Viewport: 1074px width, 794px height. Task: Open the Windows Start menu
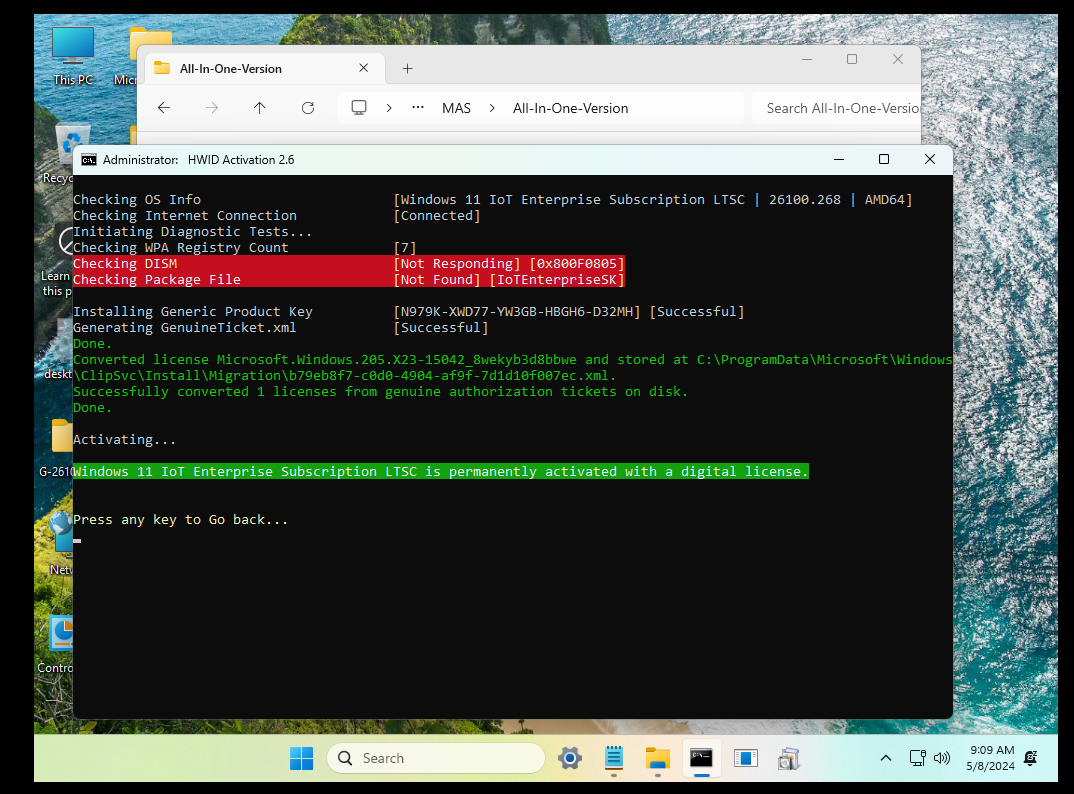point(301,758)
